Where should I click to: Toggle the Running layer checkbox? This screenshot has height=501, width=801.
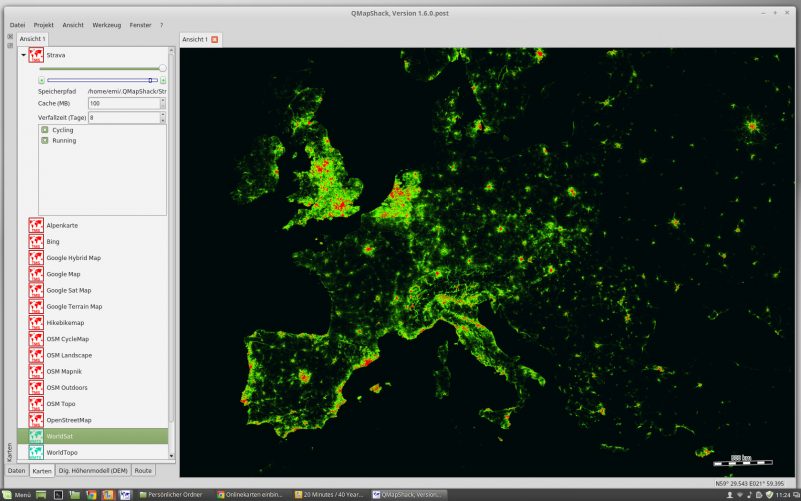[x=45, y=141]
